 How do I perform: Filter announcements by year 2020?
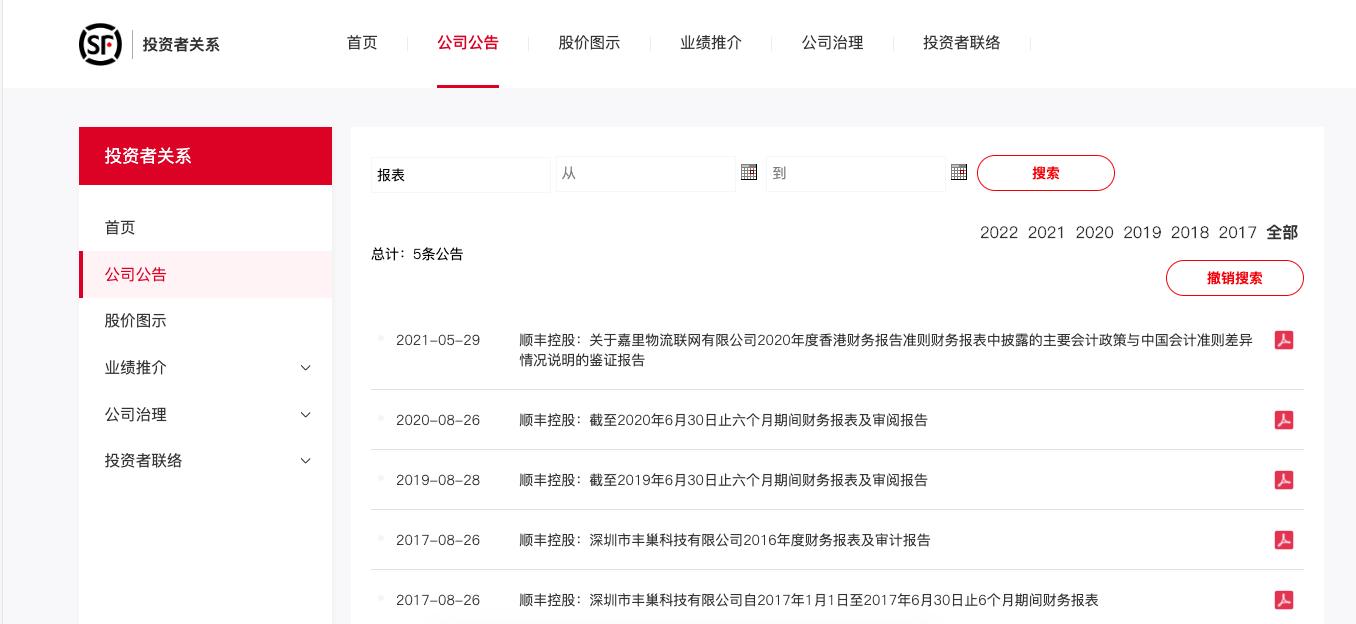1094,232
